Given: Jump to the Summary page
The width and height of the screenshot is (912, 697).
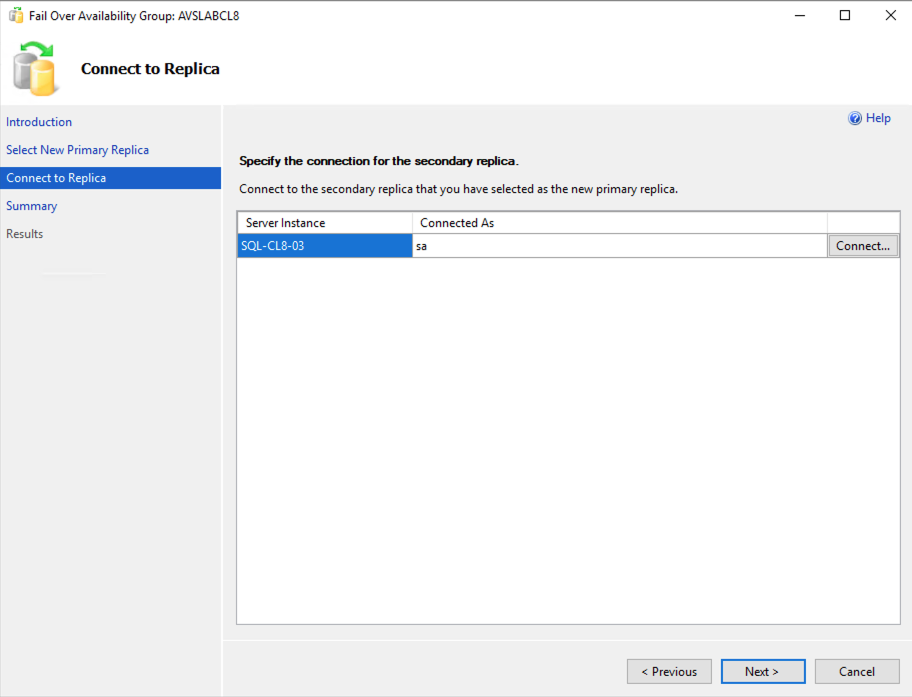Looking at the screenshot, I should pyautogui.click(x=31, y=206).
